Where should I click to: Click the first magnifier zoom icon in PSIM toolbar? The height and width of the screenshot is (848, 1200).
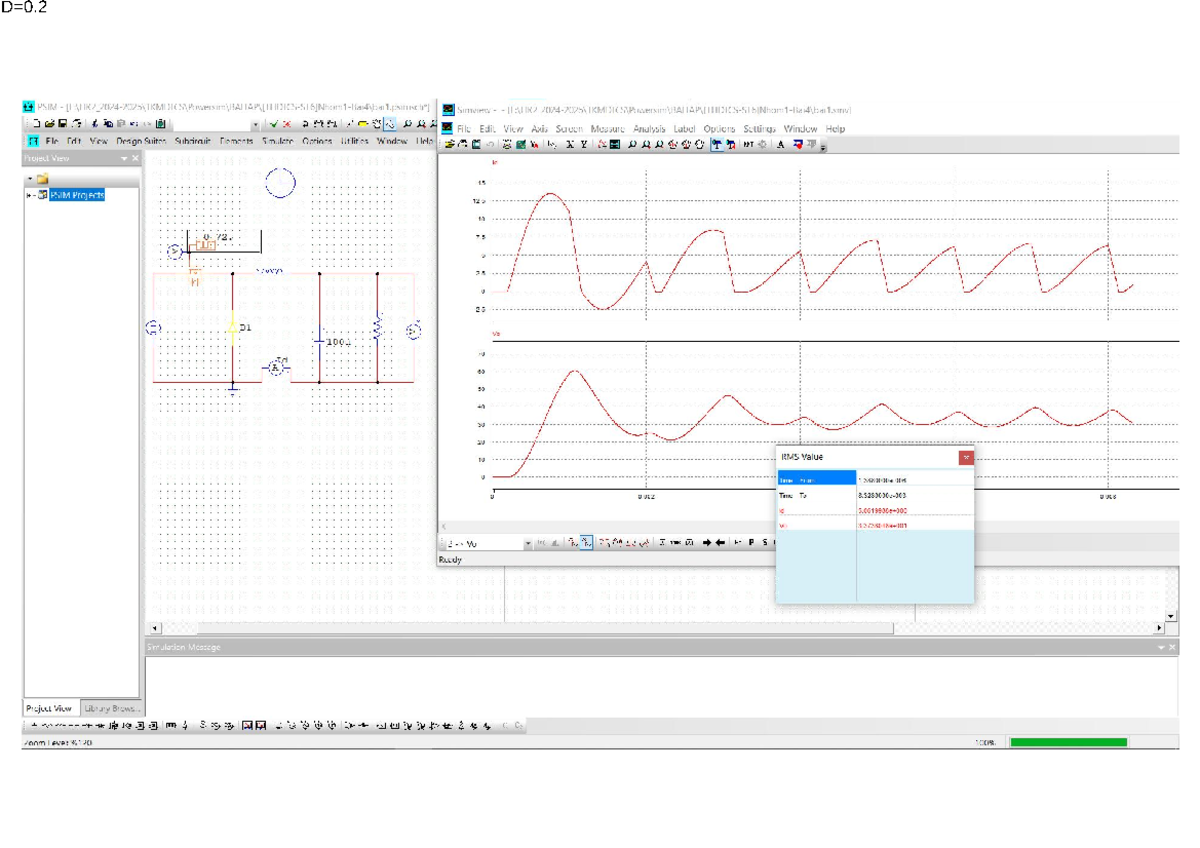pos(407,124)
